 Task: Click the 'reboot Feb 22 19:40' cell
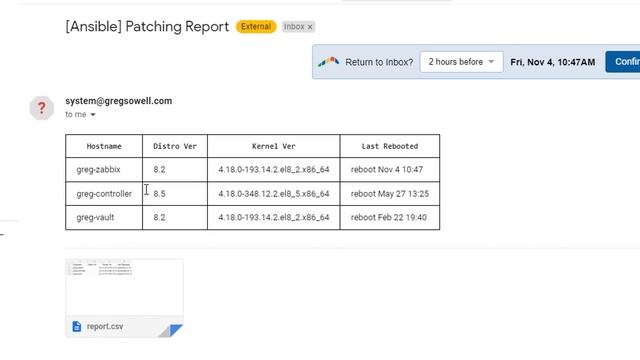[x=390, y=217]
